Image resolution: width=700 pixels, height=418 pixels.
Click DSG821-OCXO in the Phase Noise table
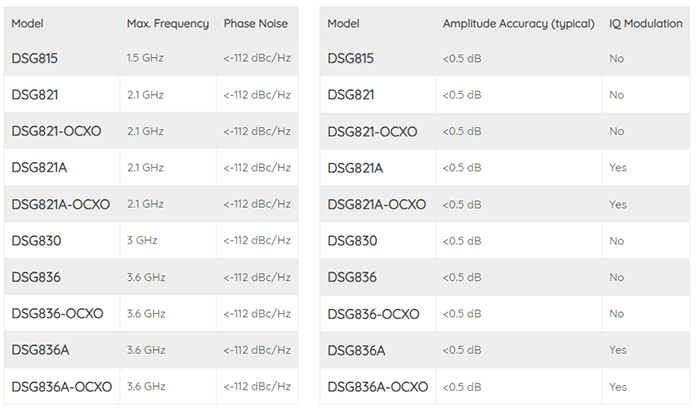coord(56,131)
